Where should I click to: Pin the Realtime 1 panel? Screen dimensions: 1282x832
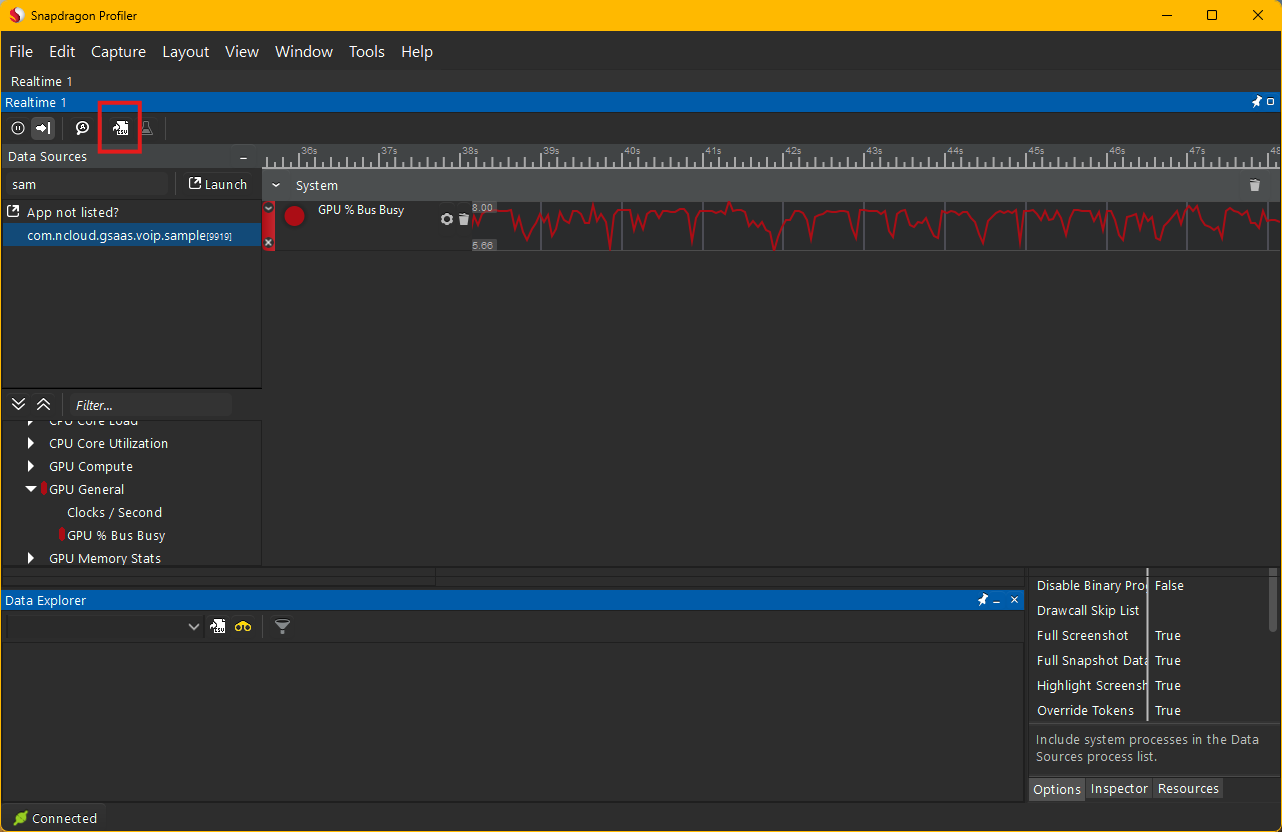[1257, 102]
